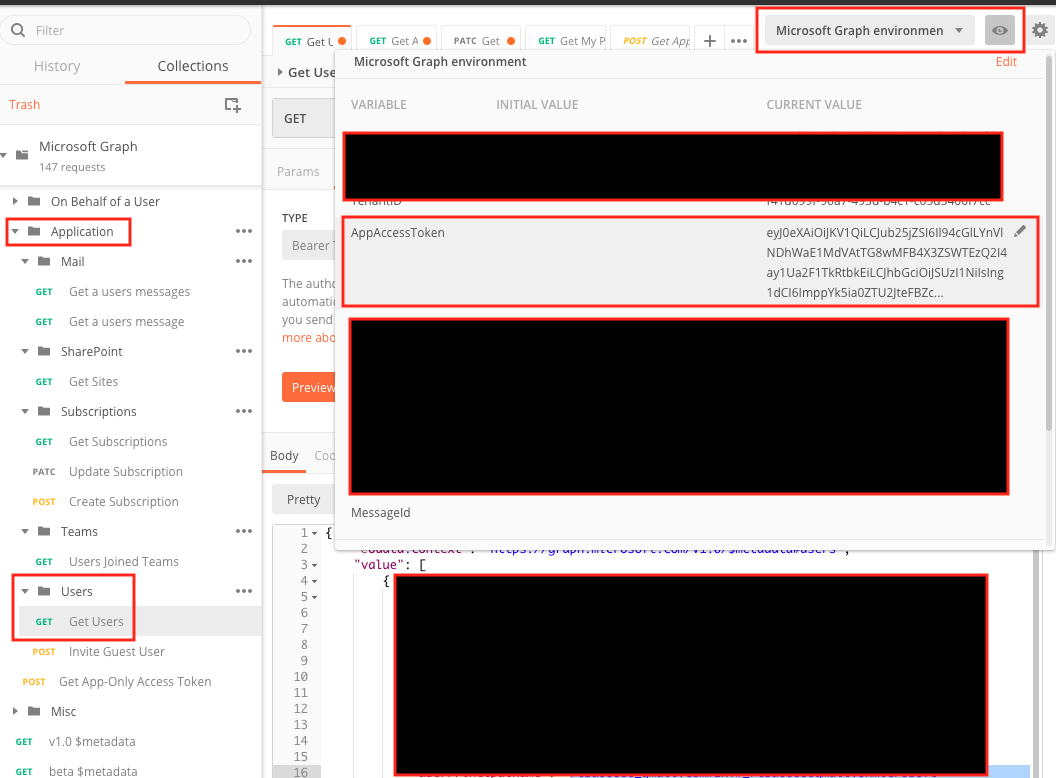Add a new request tab with plus

(x=710, y=41)
